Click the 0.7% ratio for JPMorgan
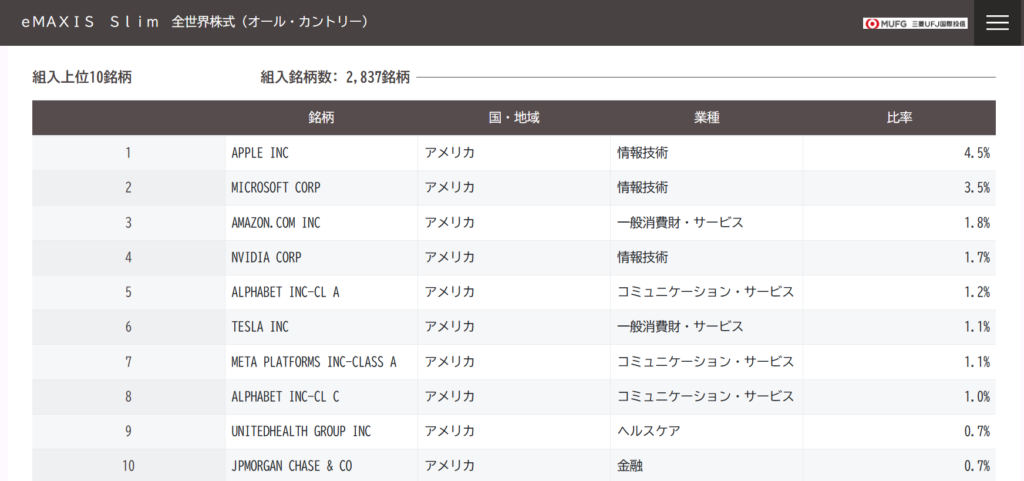 [977, 466]
